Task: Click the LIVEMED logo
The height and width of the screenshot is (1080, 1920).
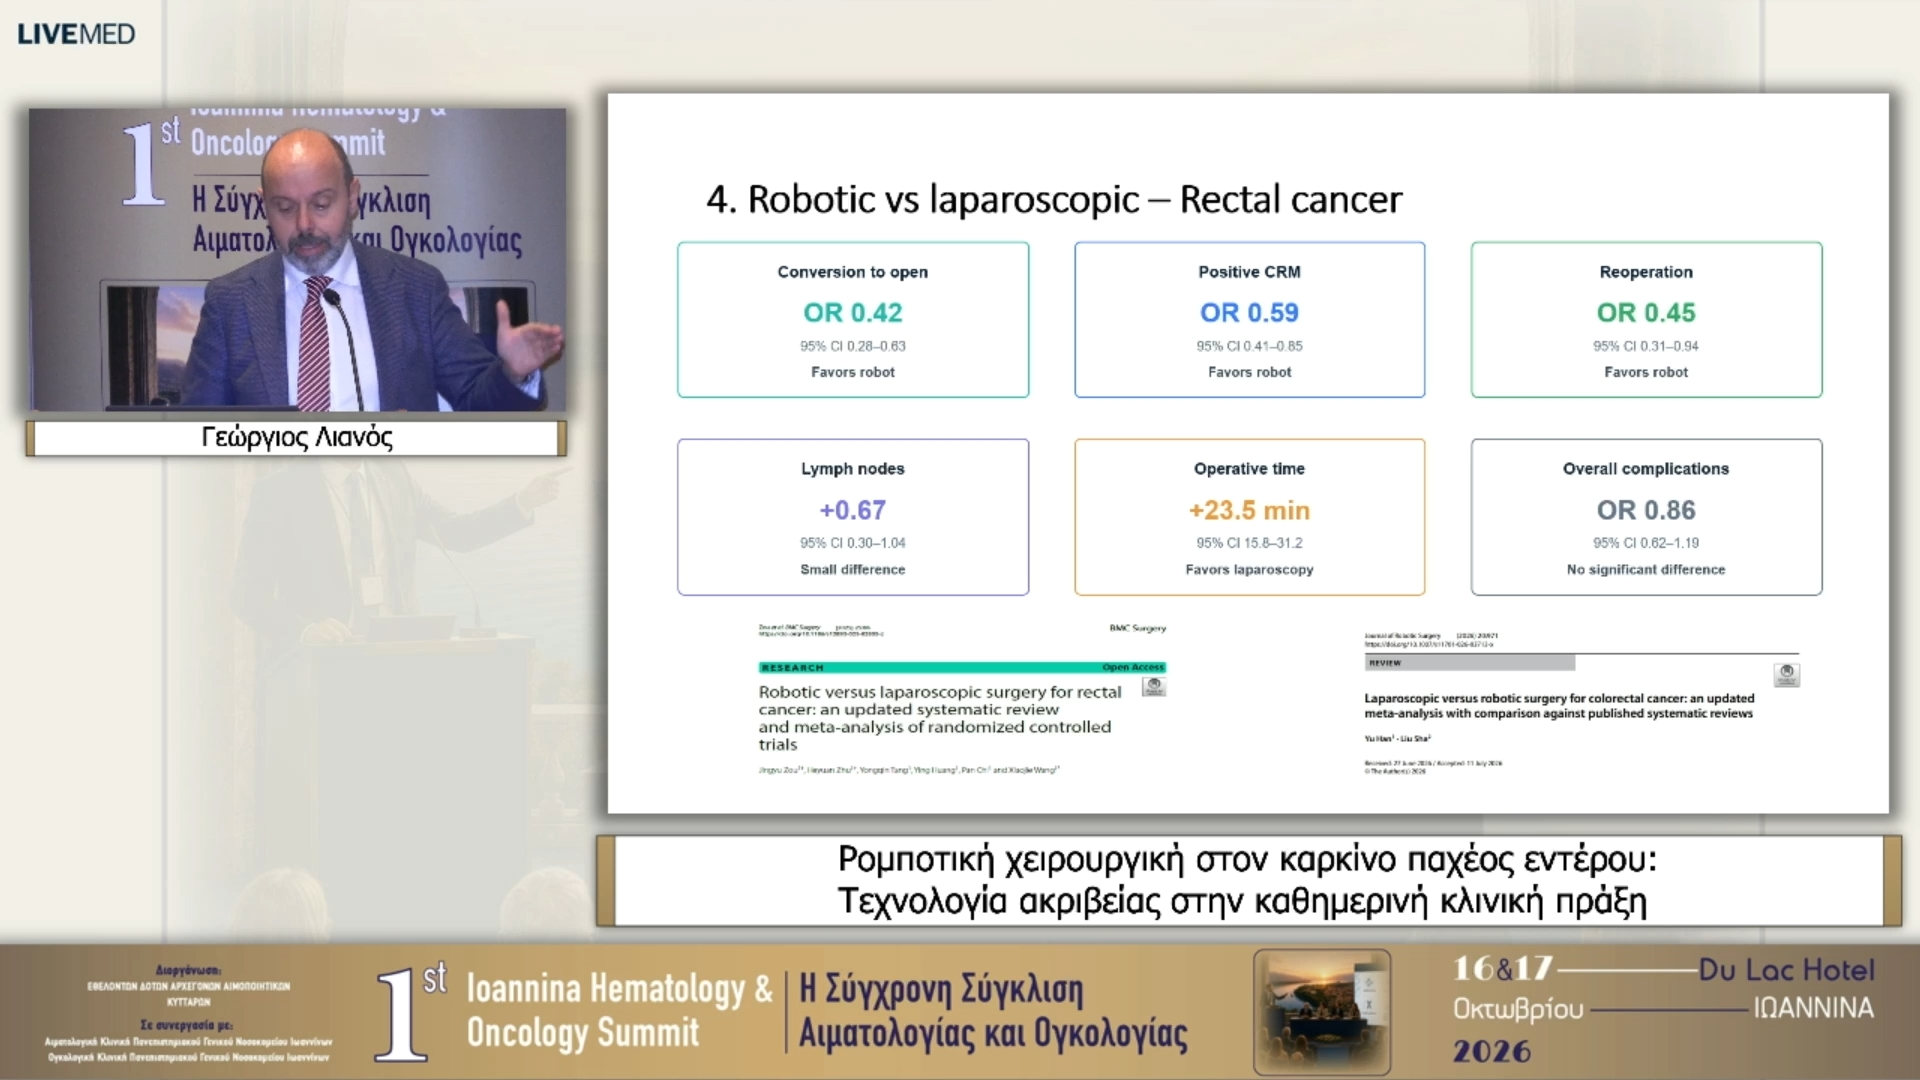Action: click(76, 34)
